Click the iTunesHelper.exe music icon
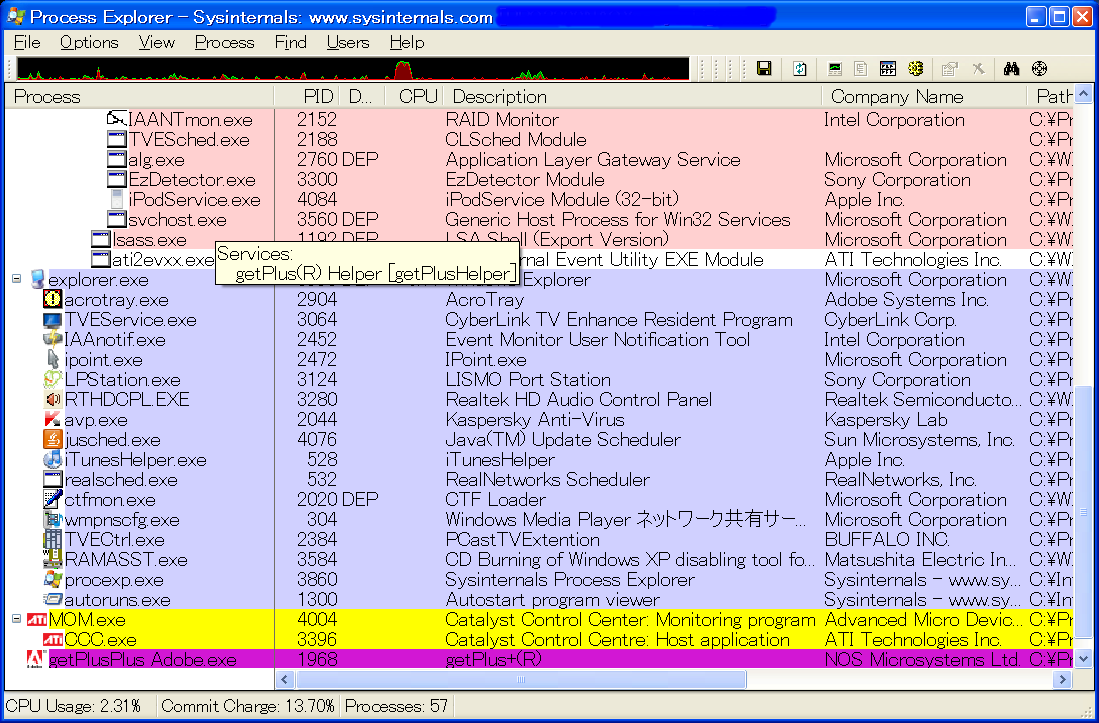 53,460
